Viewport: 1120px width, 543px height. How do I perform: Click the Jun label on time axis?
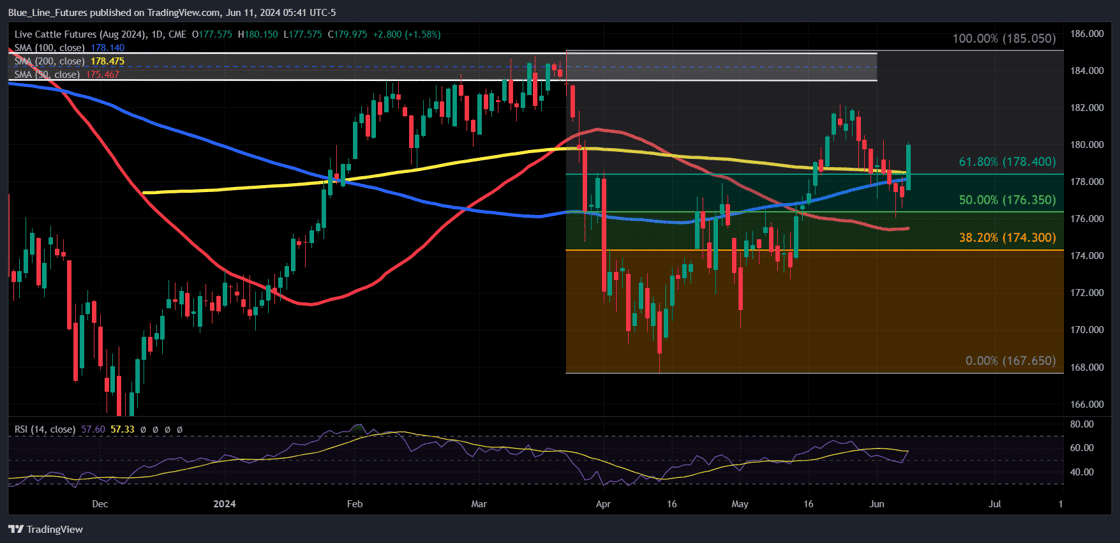[877, 504]
